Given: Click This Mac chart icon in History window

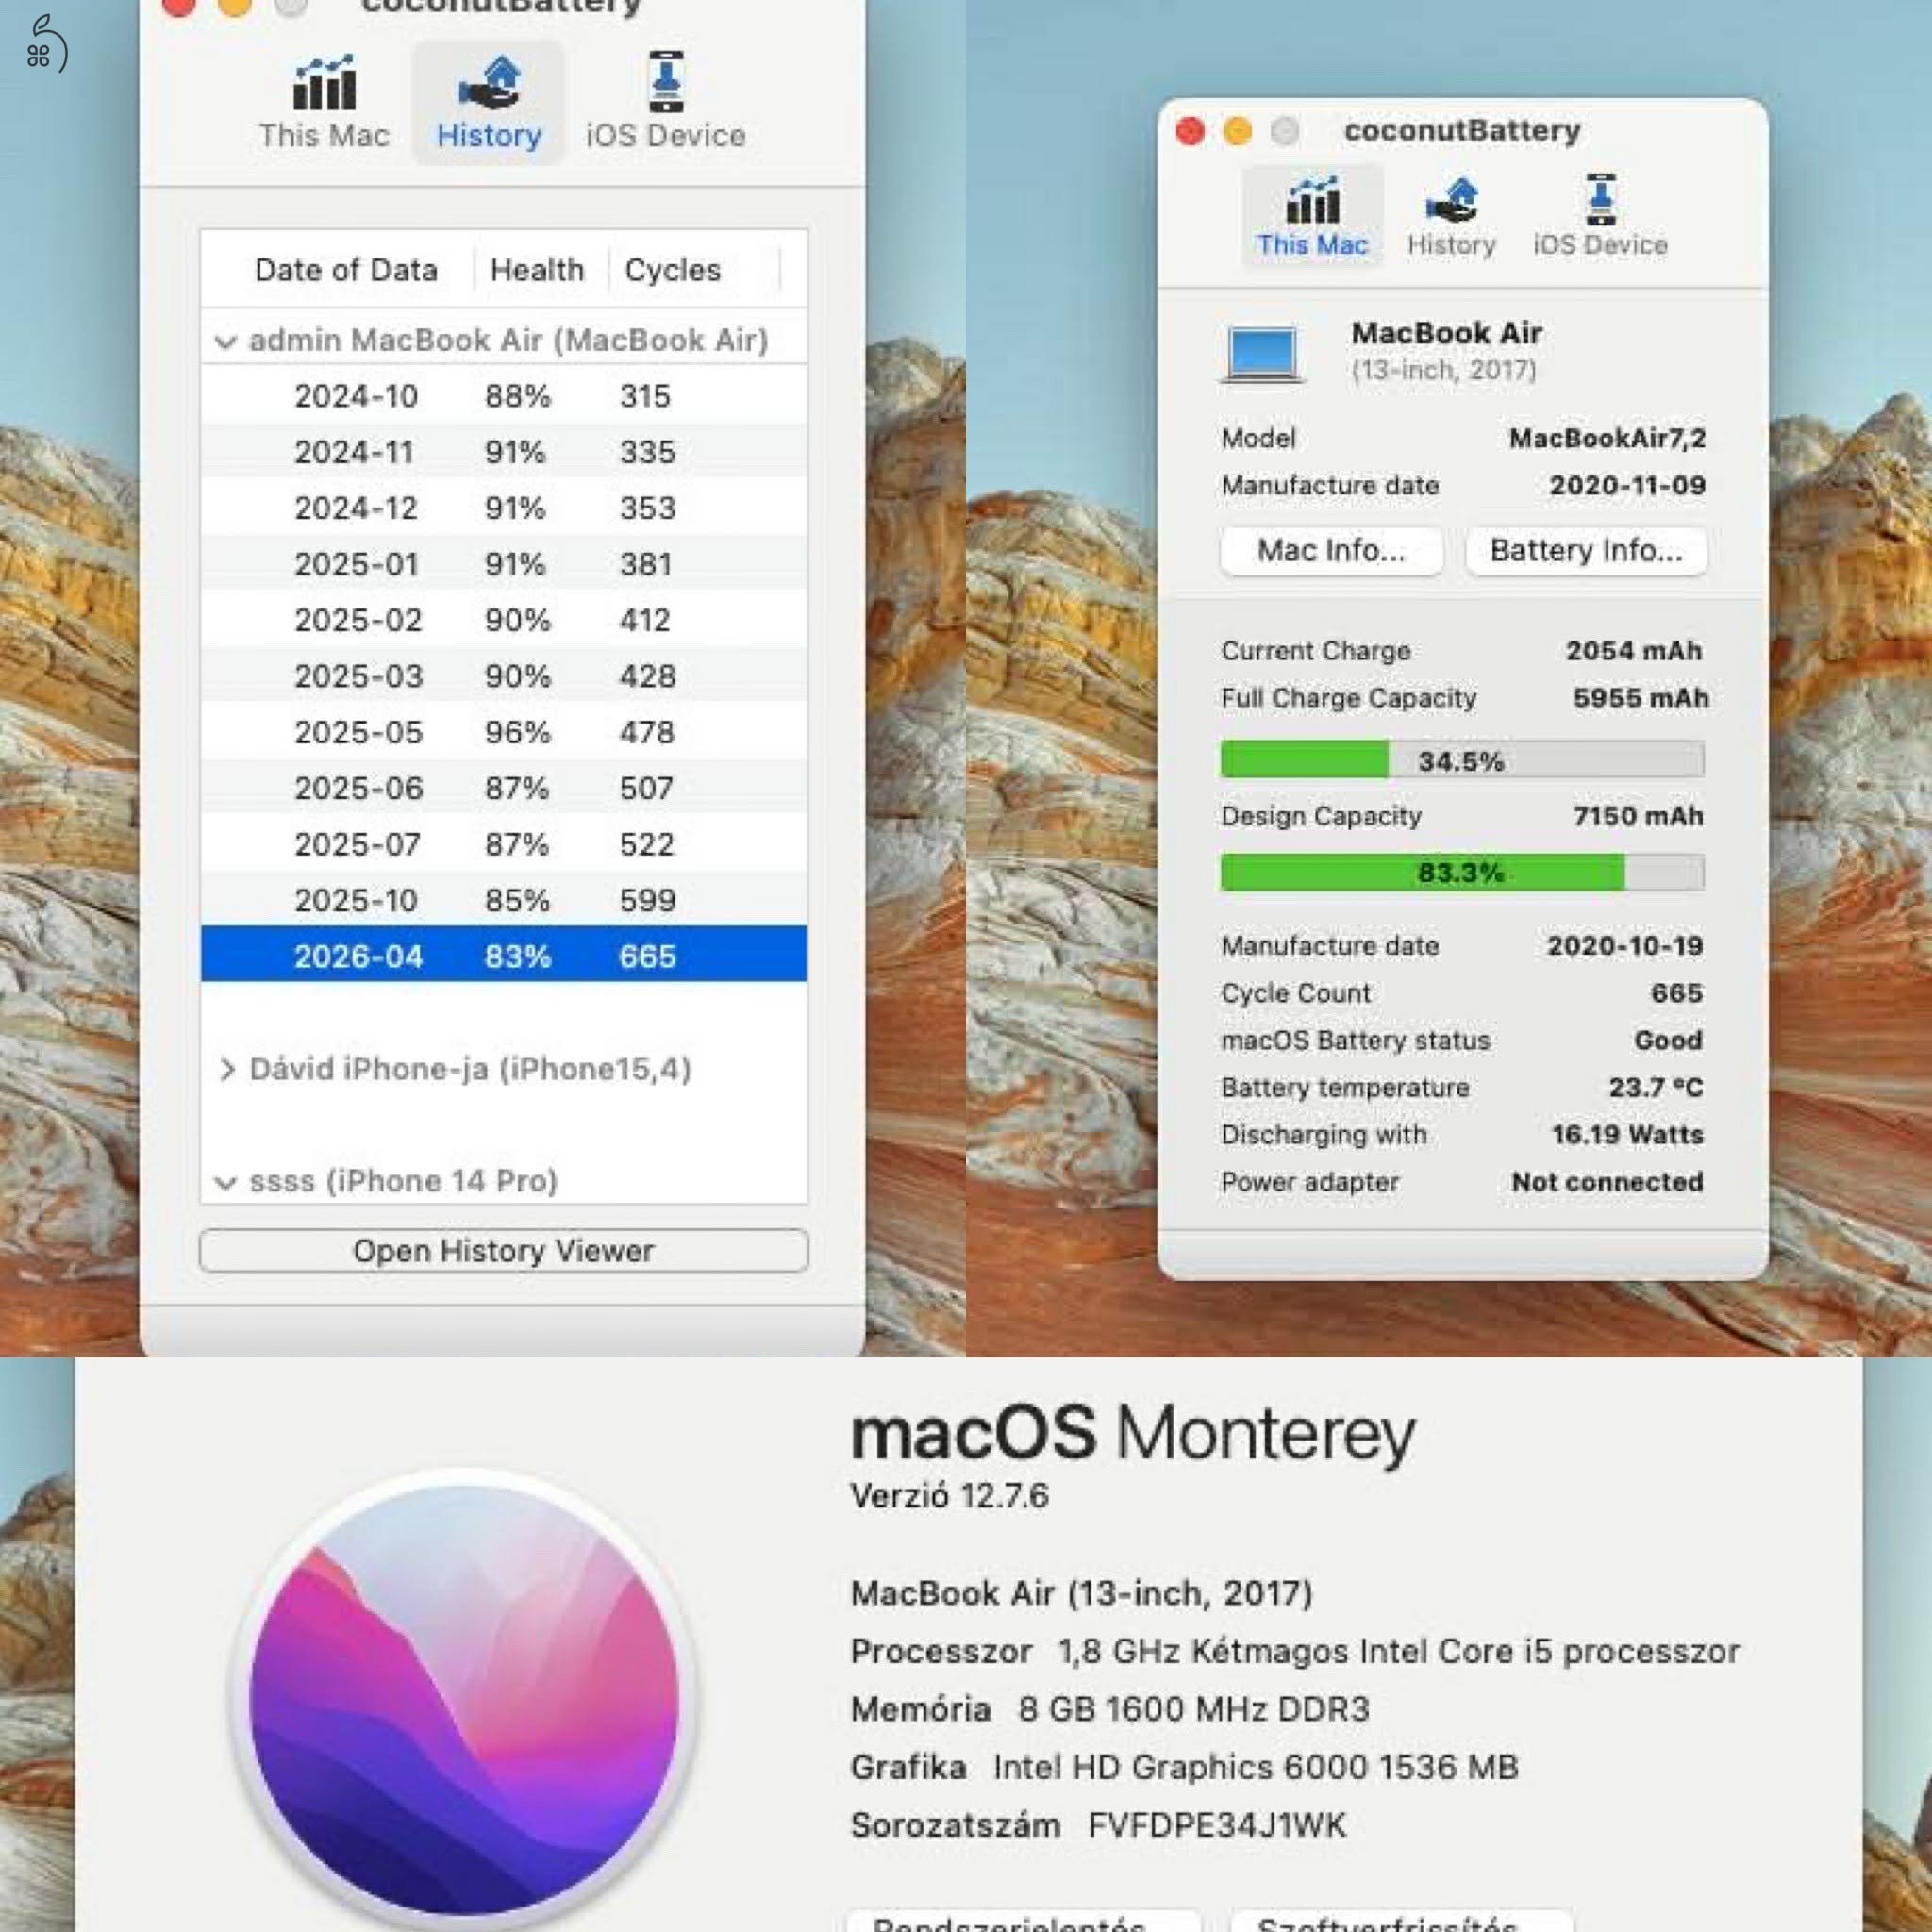Looking at the screenshot, I should coord(324,82).
